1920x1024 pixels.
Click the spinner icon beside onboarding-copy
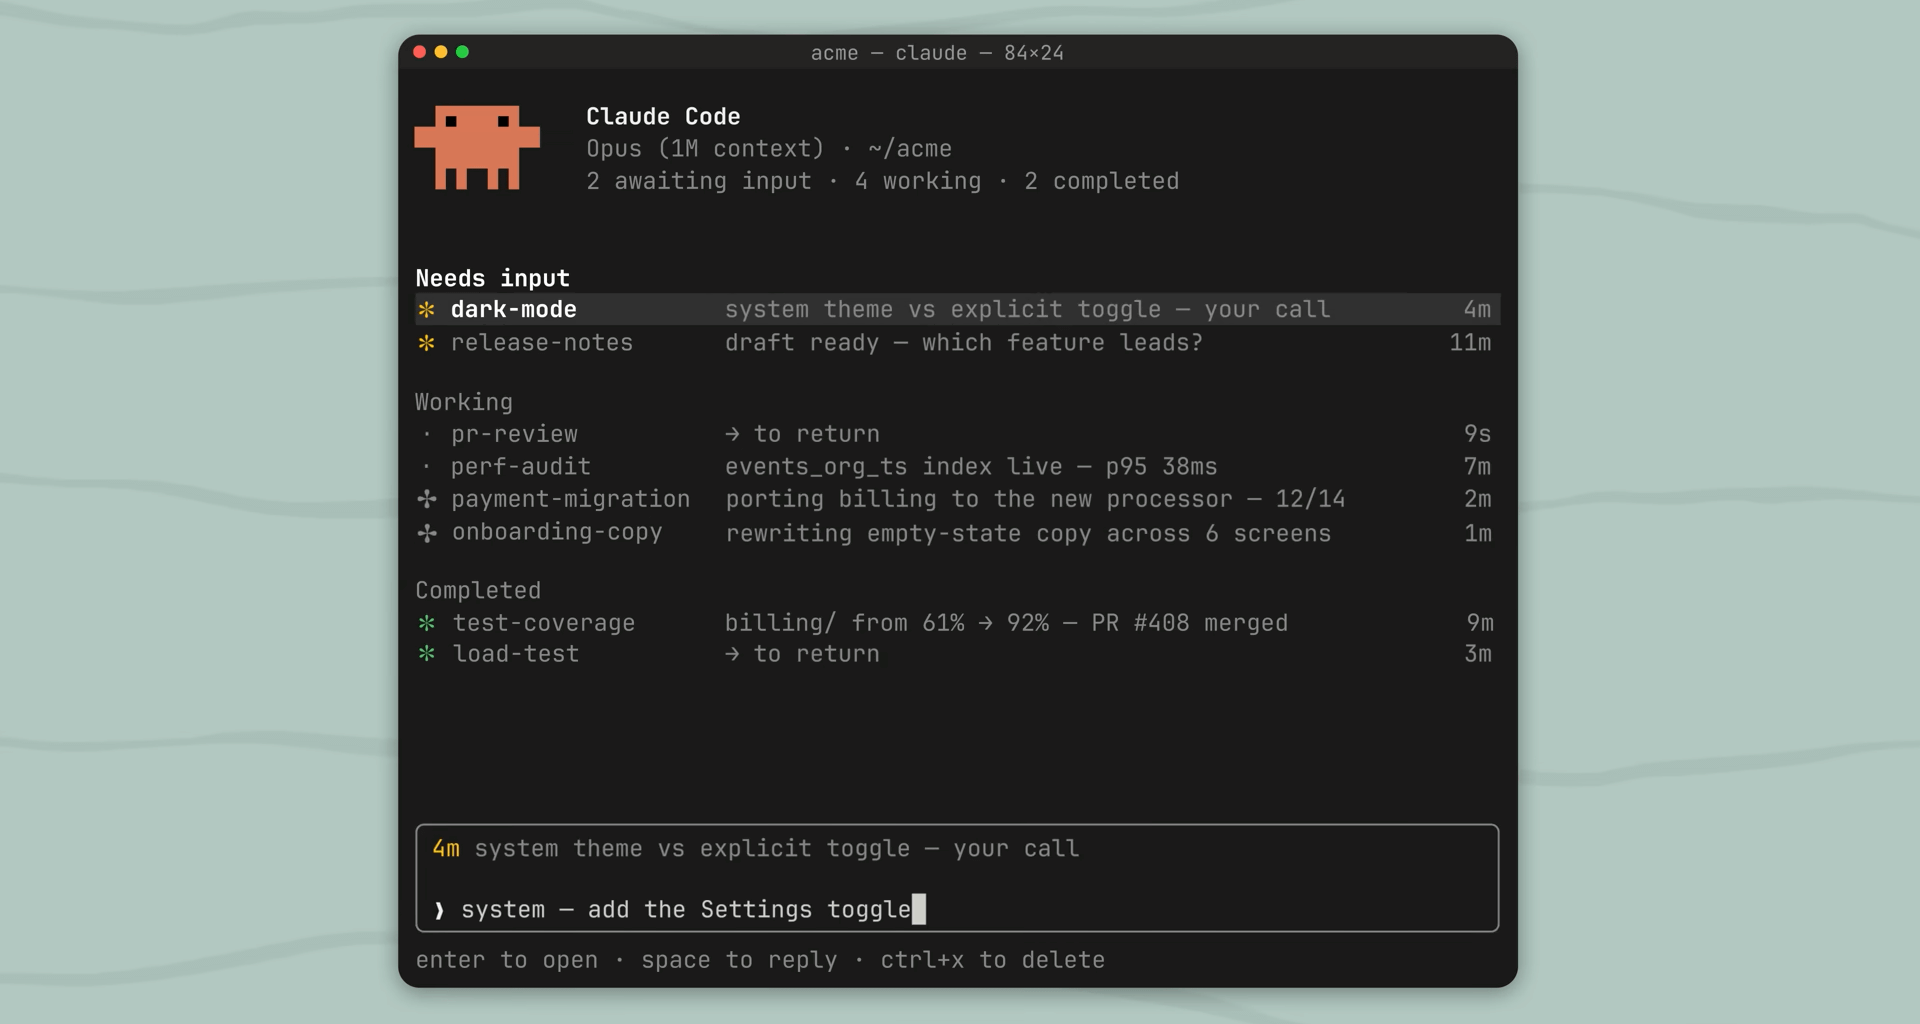click(x=427, y=533)
